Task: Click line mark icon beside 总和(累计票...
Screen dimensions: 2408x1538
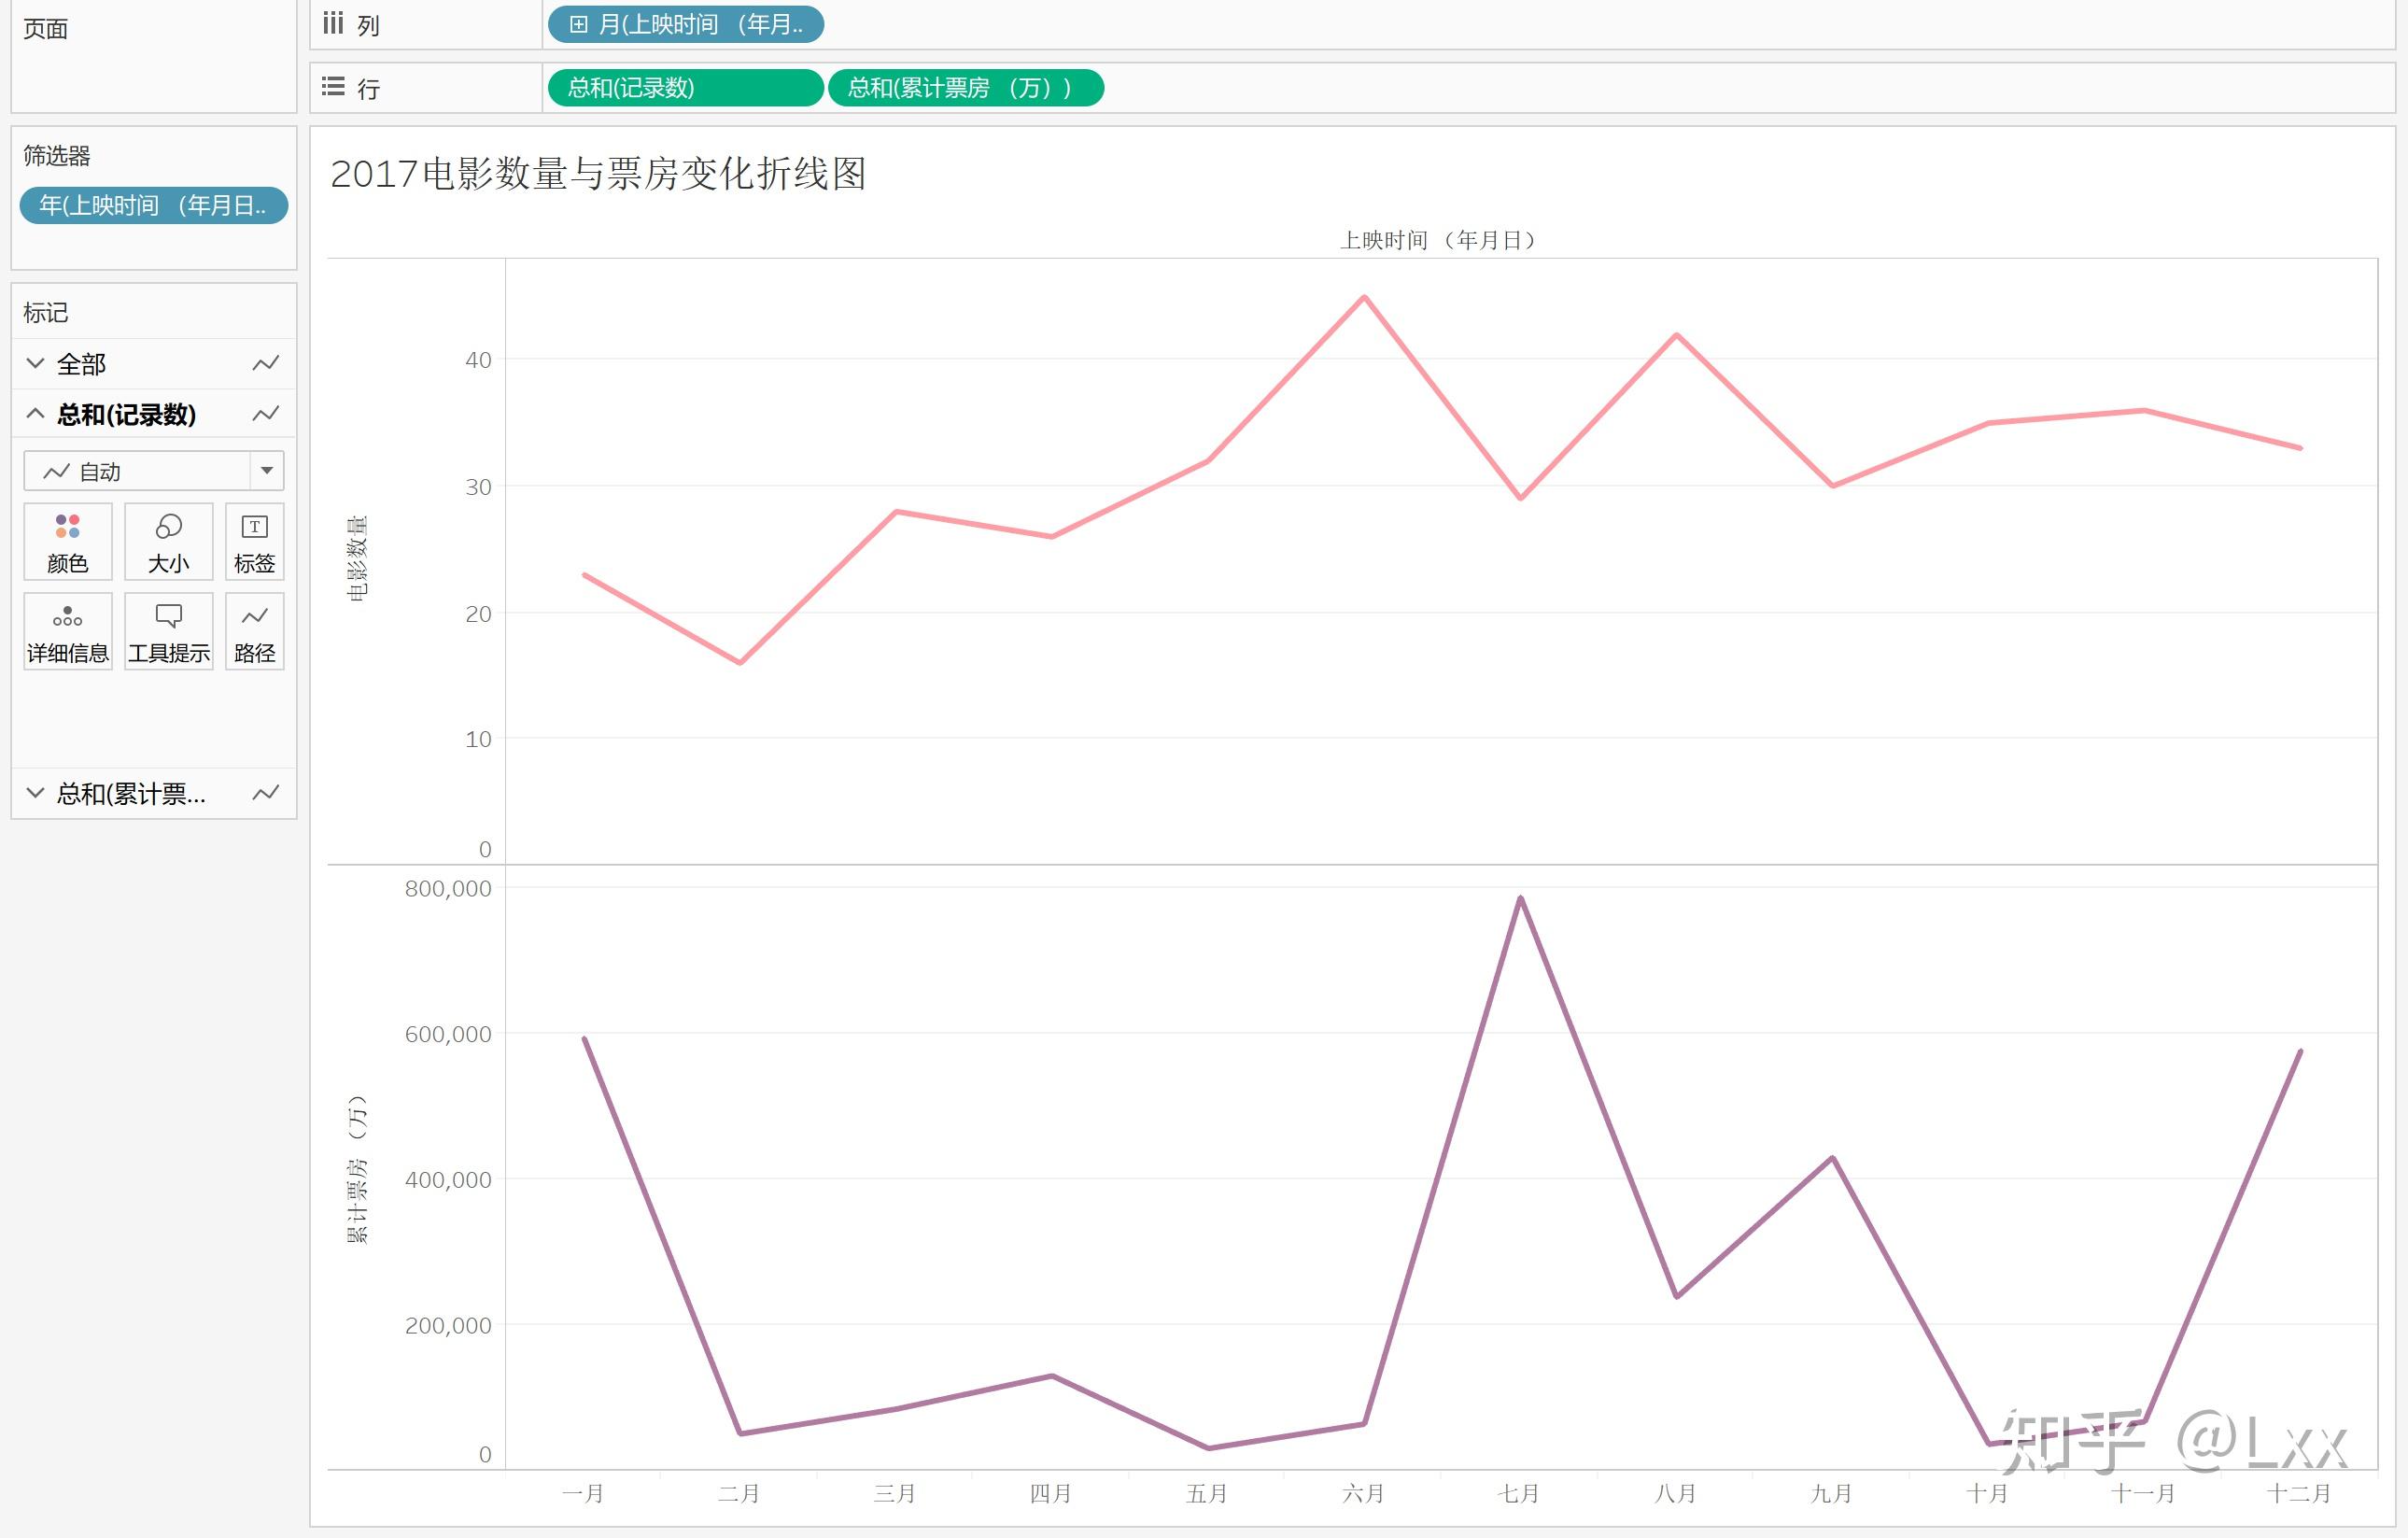Action: (x=265, y=793)
